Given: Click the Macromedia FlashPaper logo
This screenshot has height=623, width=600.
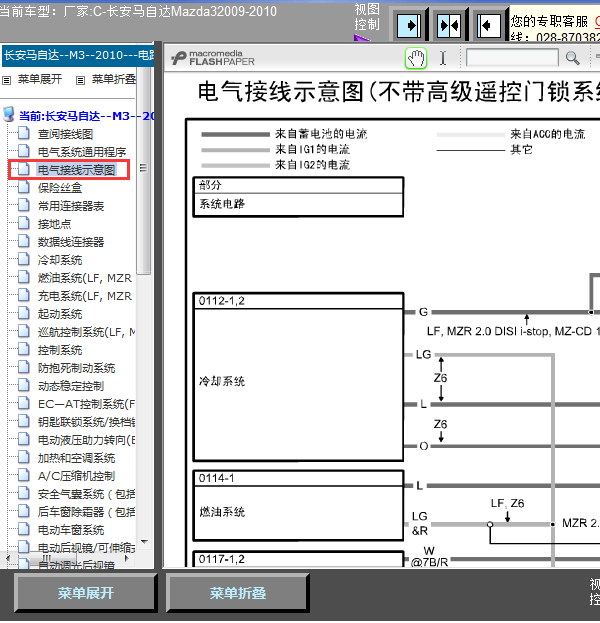Looking at the screenshot, I should pos(213,58).
